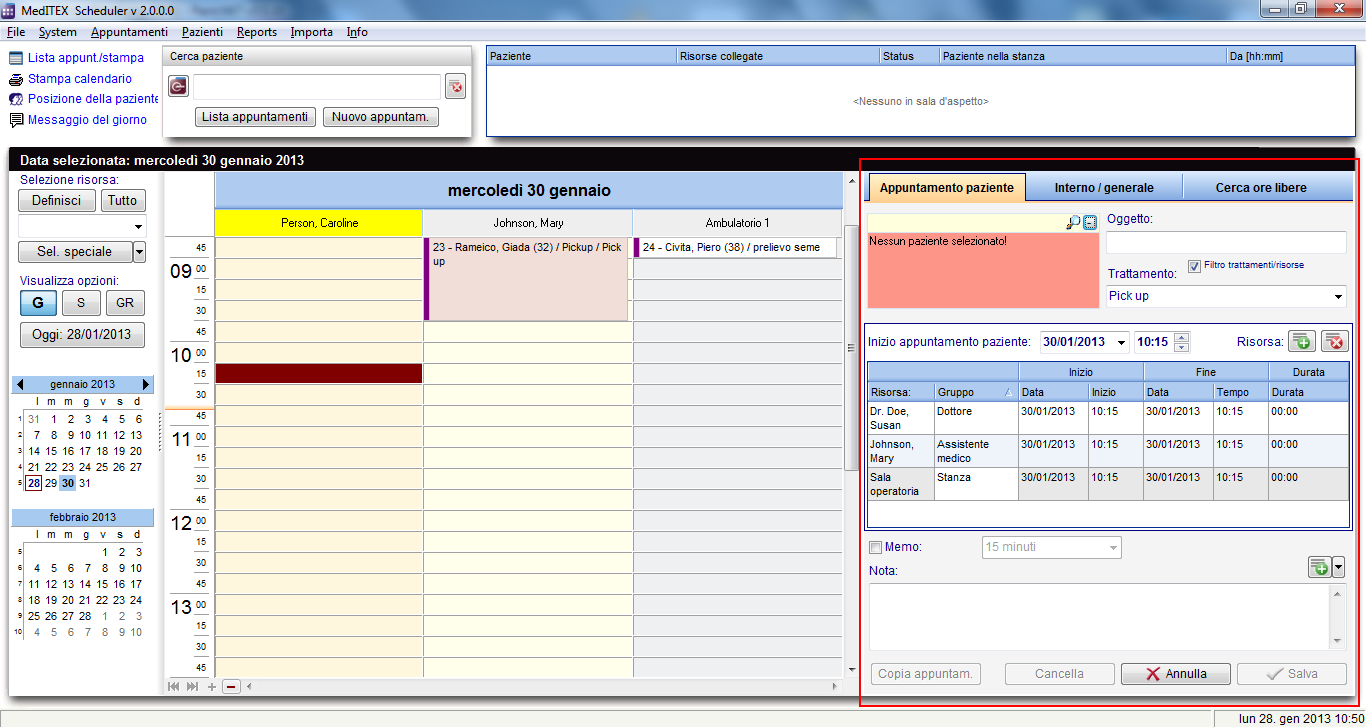Open the Trattamento Pick up dropdown
Screen dimensions: 1366x728
coord(1338,296)
